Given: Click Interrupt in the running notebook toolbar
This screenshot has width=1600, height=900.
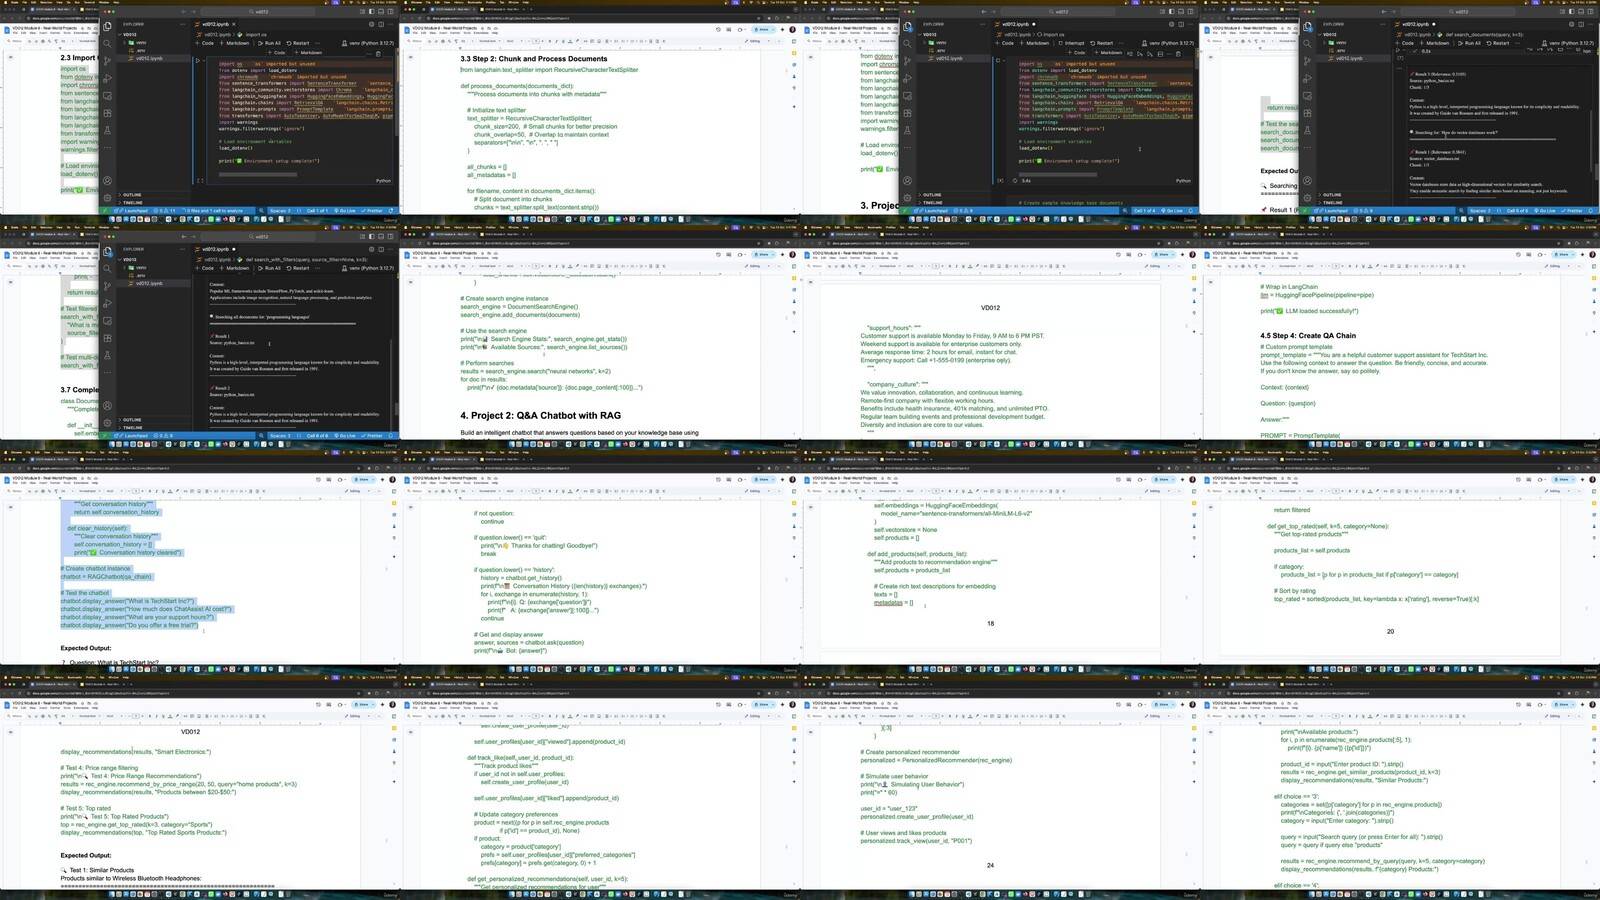Looking at the screenshot, I should coord(1073,43).
